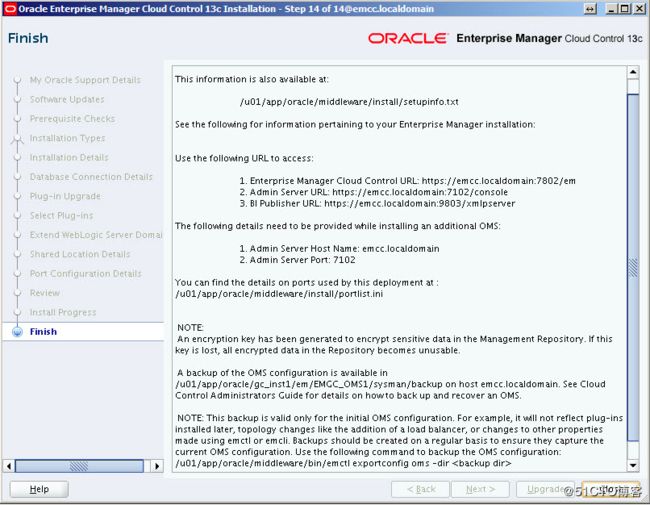This screenshot has width=650, height=505.
Task: Click the horizontal scrollbar thumb under the steps list
Action: coord(79,466)
